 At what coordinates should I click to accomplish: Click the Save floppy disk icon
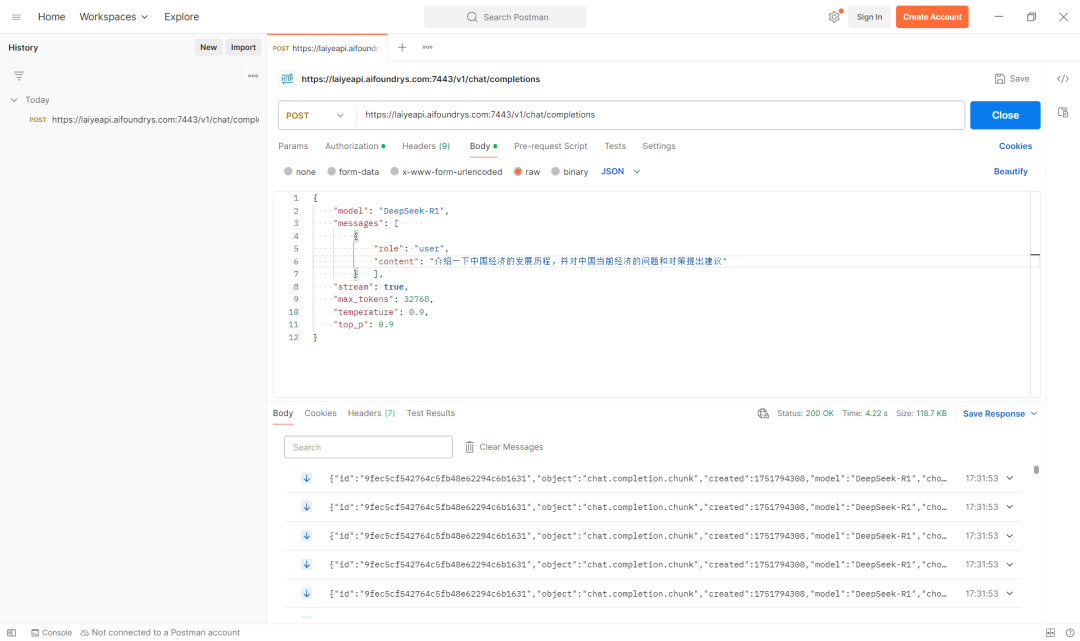click(x=999, y=78)
